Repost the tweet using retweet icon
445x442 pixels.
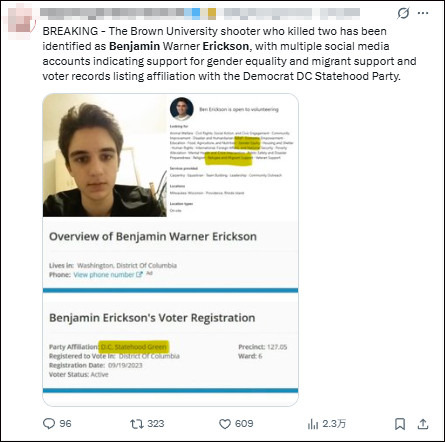click(136, 424)
